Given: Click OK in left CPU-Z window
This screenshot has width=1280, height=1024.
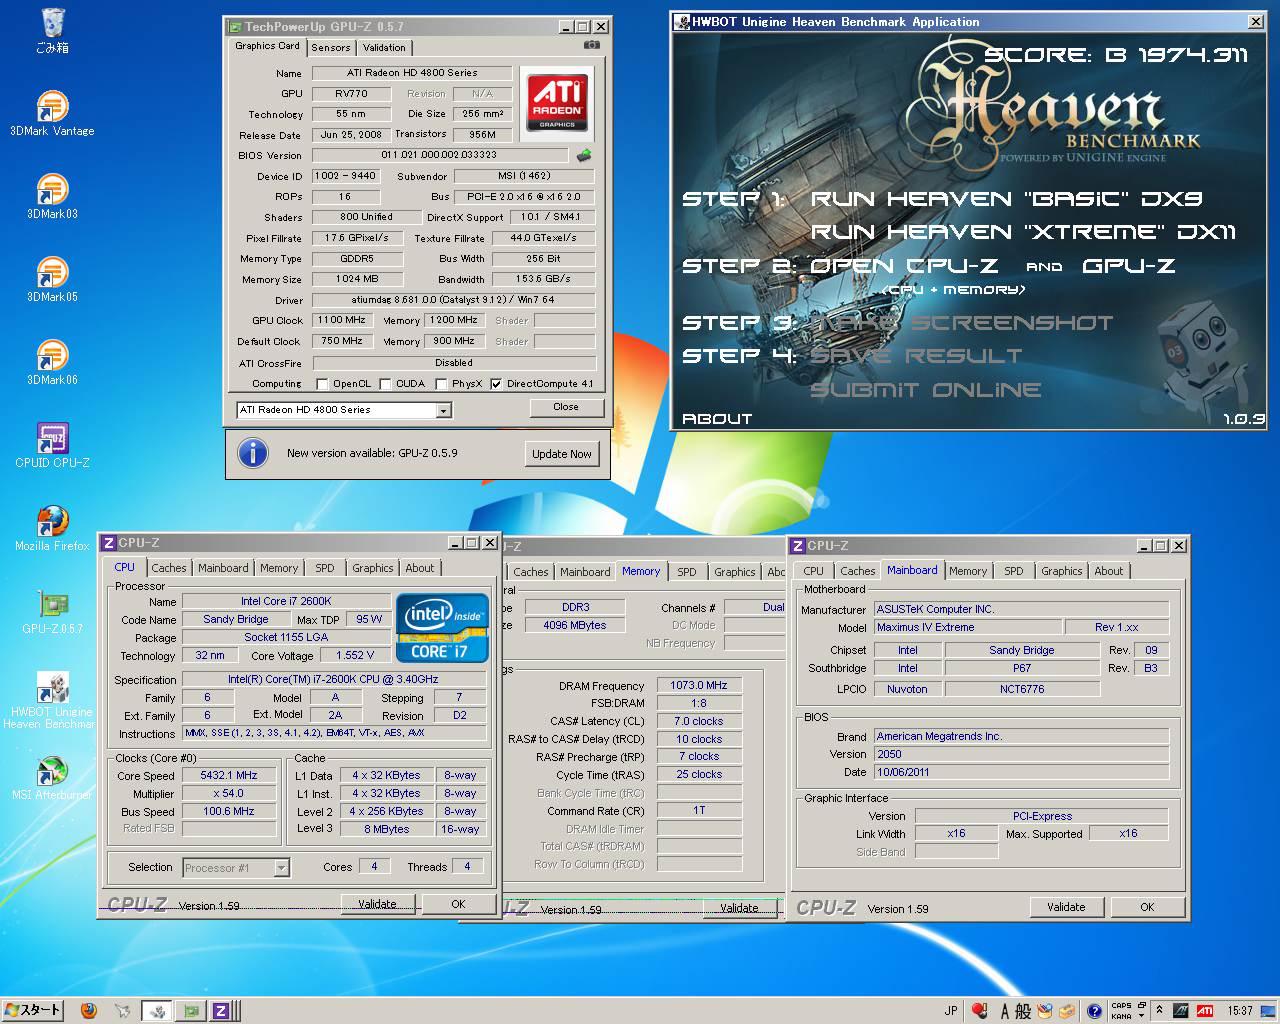Looking at the screenshot, I should [x=458, y=904].
